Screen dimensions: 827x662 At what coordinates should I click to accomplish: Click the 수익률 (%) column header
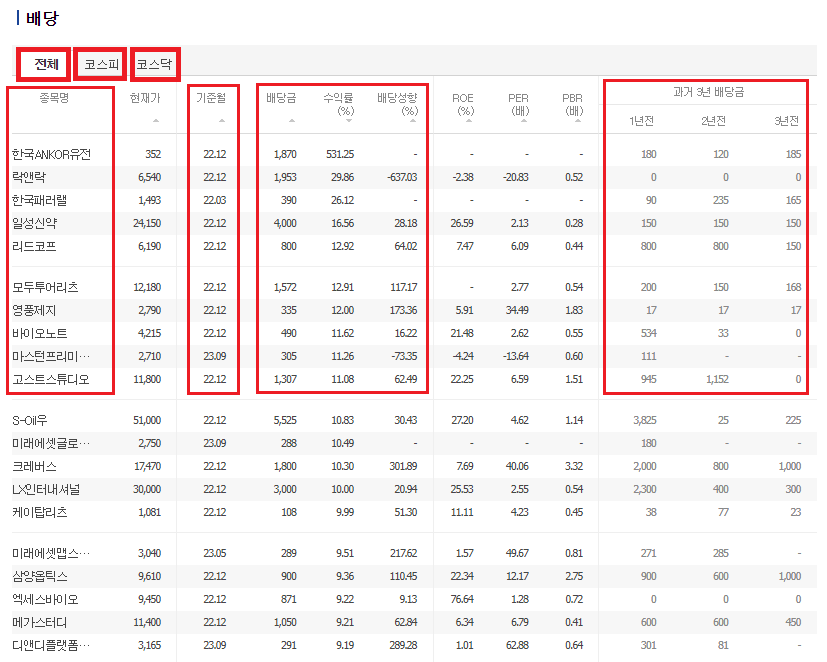339,104
